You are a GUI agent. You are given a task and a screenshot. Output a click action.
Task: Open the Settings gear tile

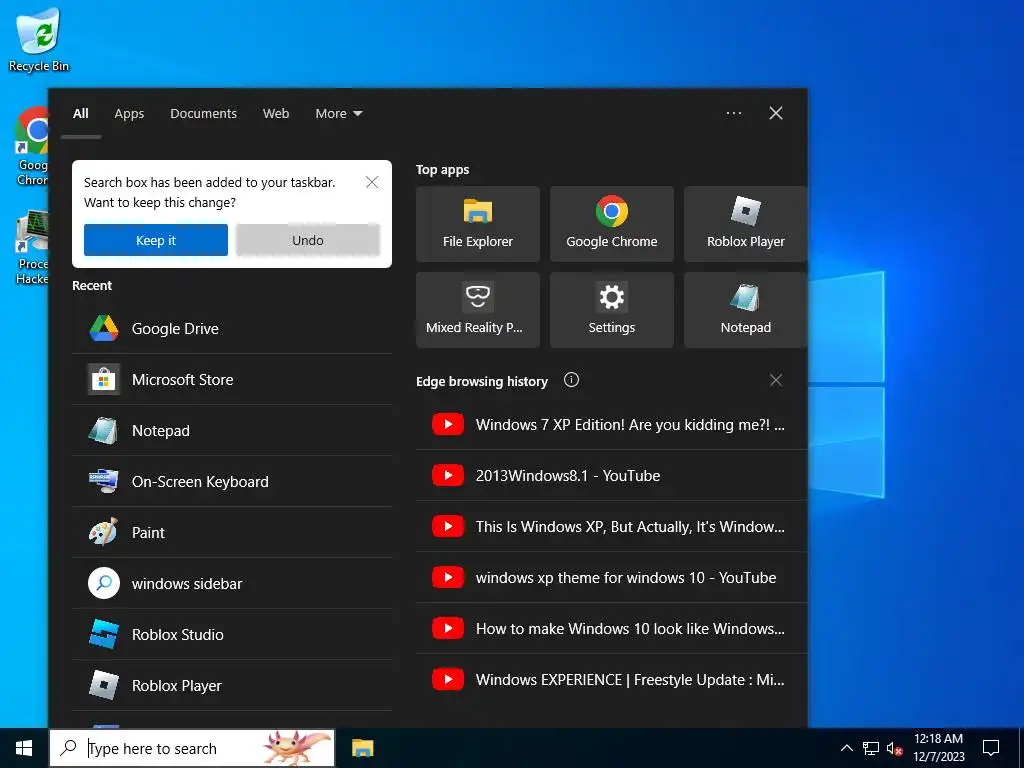[611, 310]
